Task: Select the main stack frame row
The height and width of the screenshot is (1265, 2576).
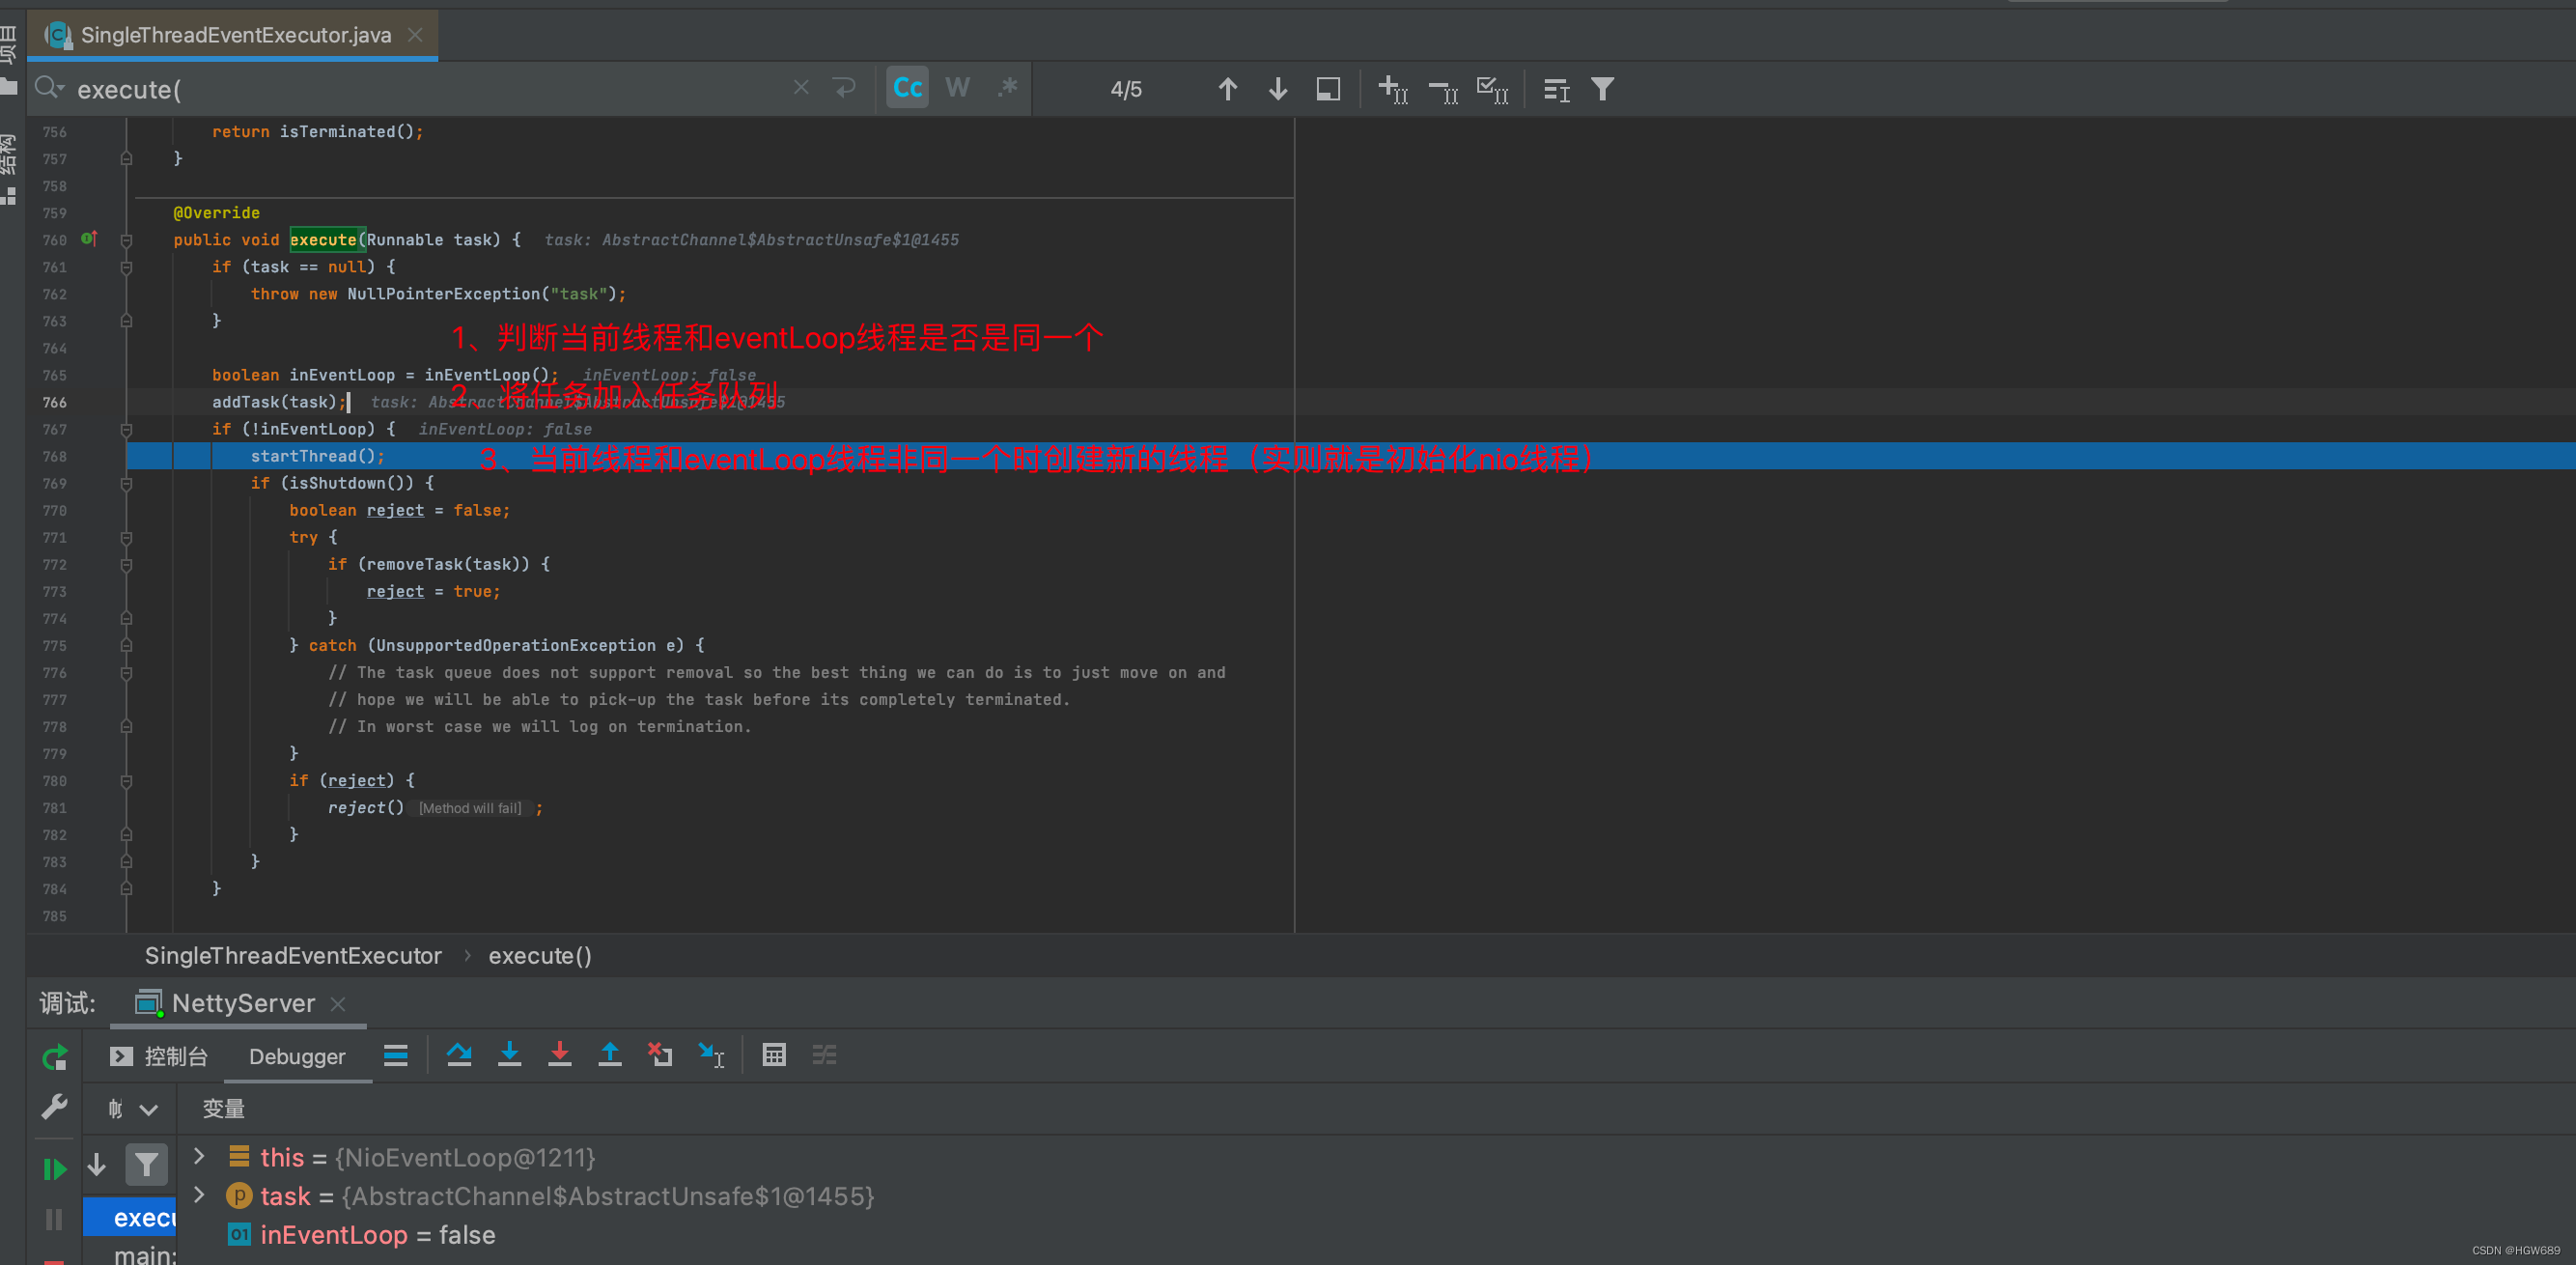Action: (130, 1253)
